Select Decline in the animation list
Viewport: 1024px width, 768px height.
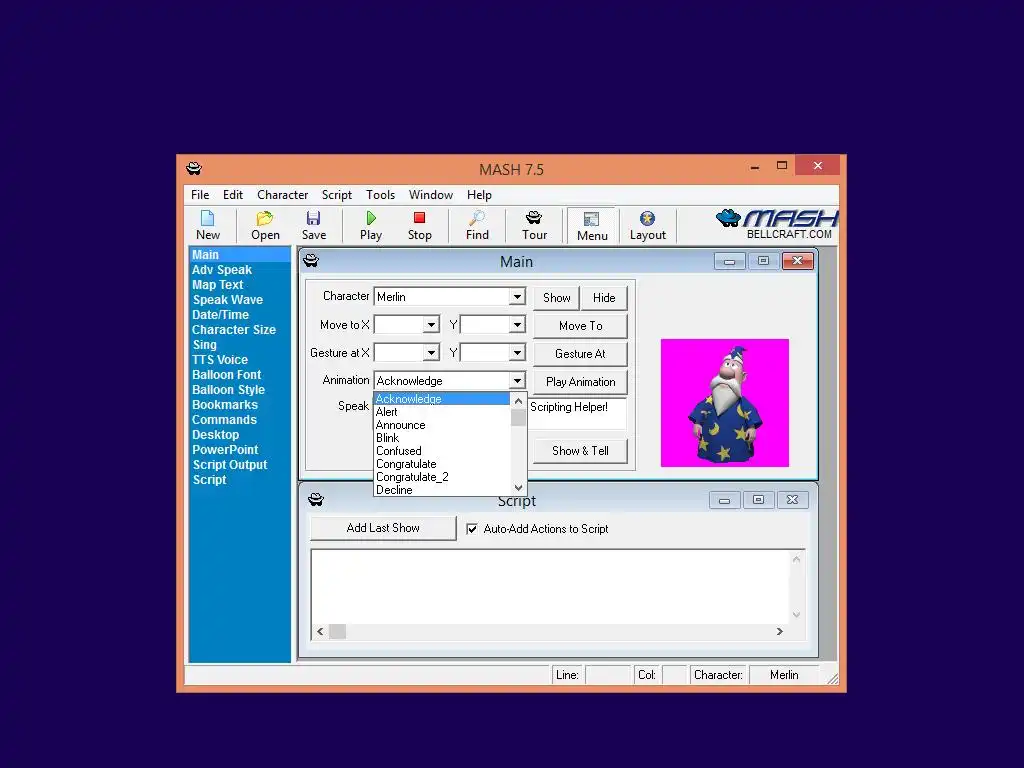(442, 490)
